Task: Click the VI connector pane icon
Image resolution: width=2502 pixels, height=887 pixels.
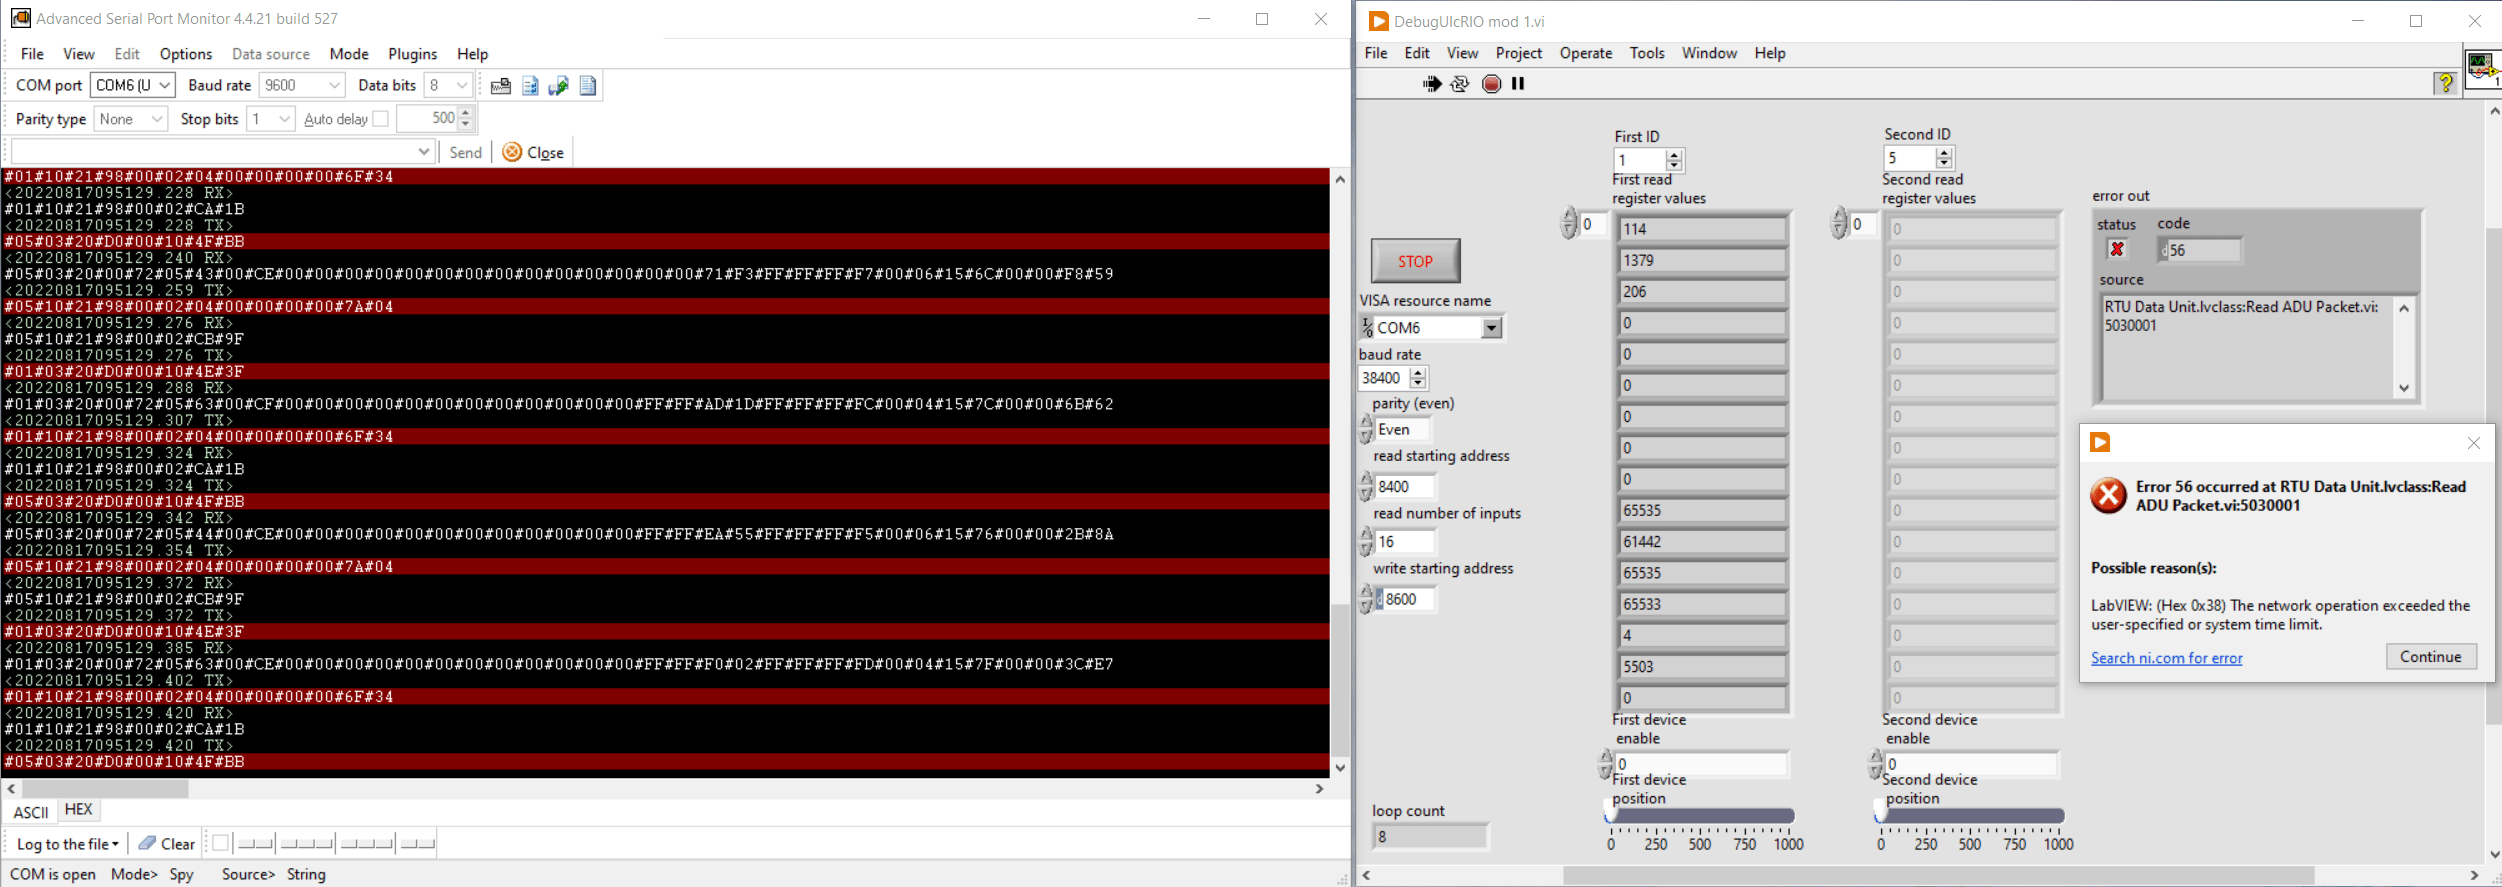Action: click(2483, 68)
